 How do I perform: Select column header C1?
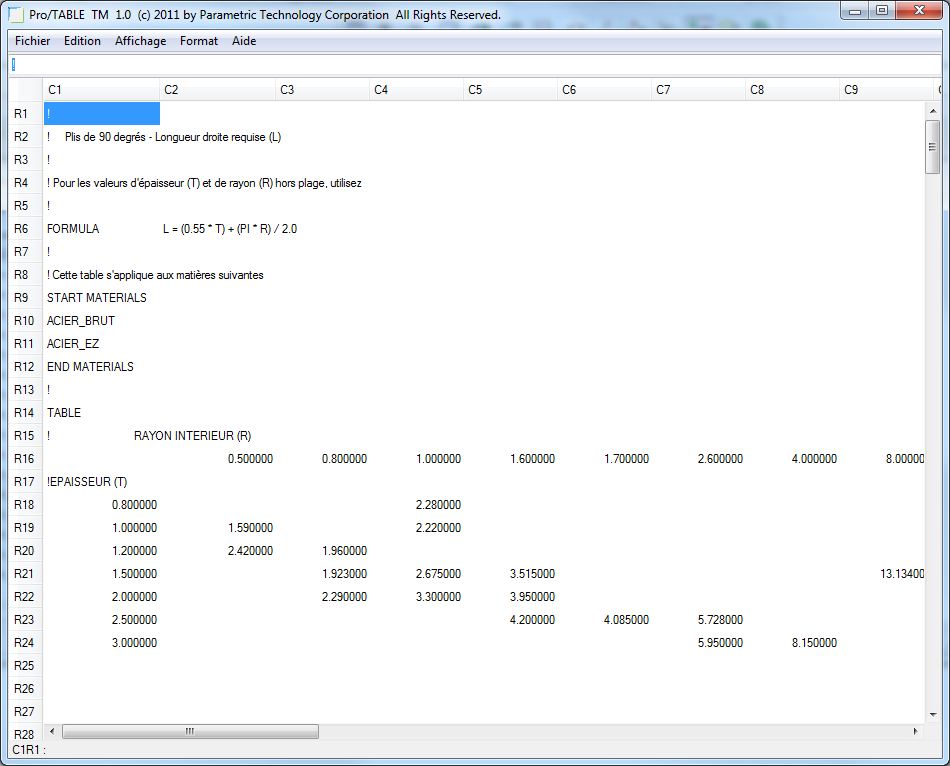(x=101, y=90)
